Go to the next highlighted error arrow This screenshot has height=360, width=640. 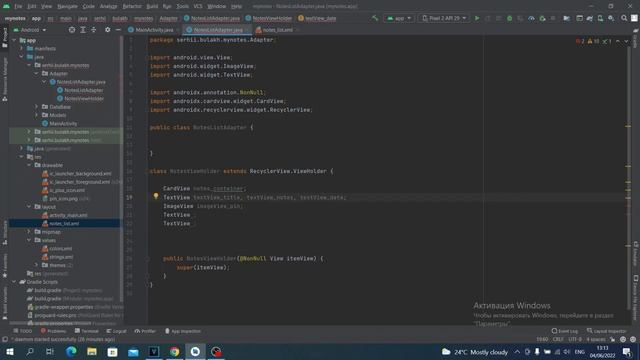point(626,41)
